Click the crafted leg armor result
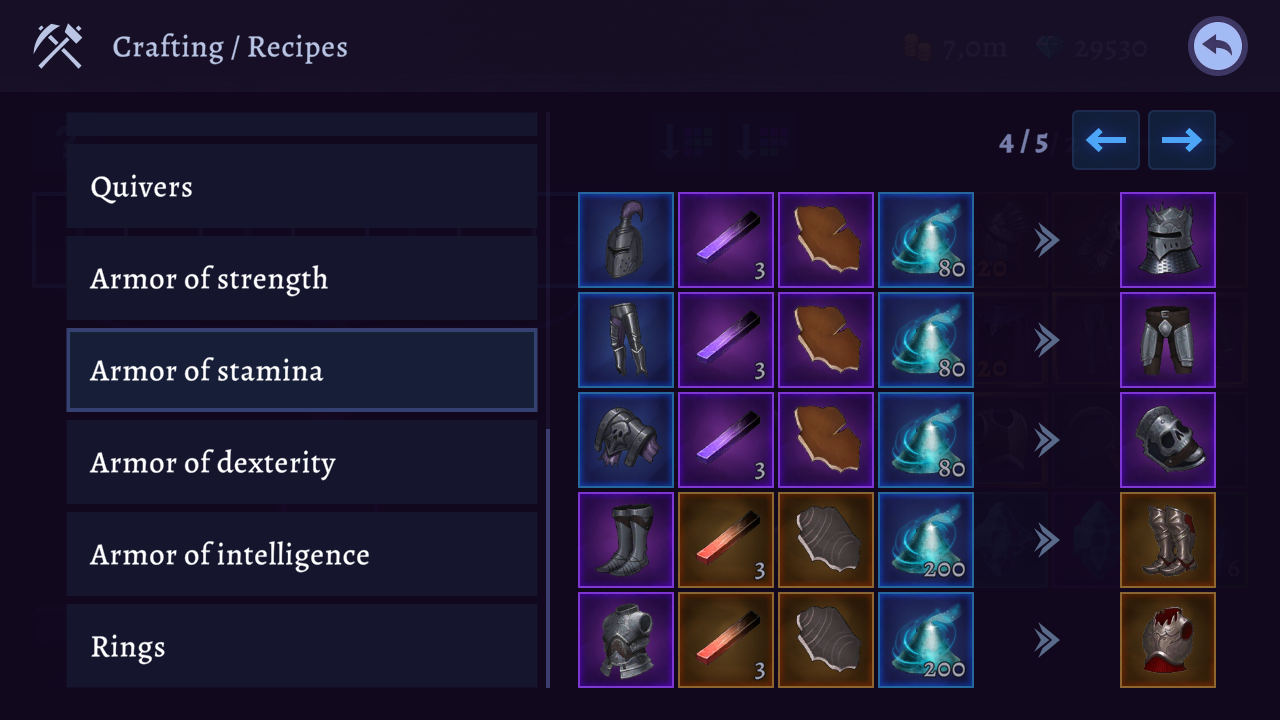 (1167, 340)
